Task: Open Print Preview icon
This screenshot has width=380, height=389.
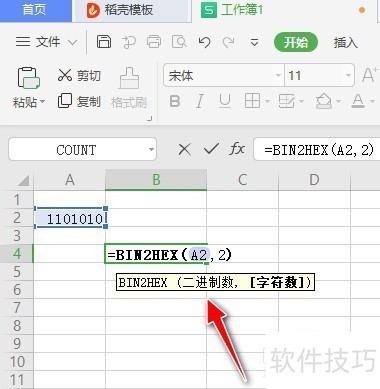Action: pyautogui.click(x=179, y=42)
